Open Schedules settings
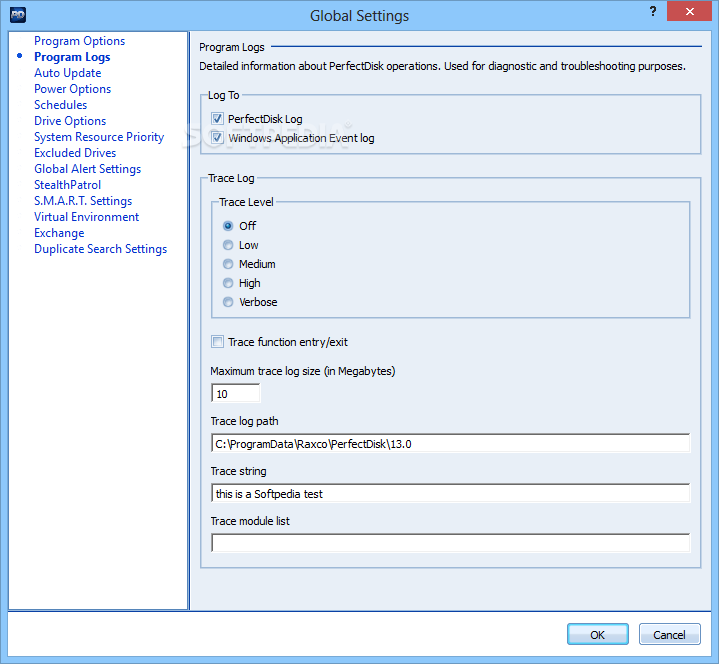This screenshot has width=719, height=664. (x=61, y=105)
